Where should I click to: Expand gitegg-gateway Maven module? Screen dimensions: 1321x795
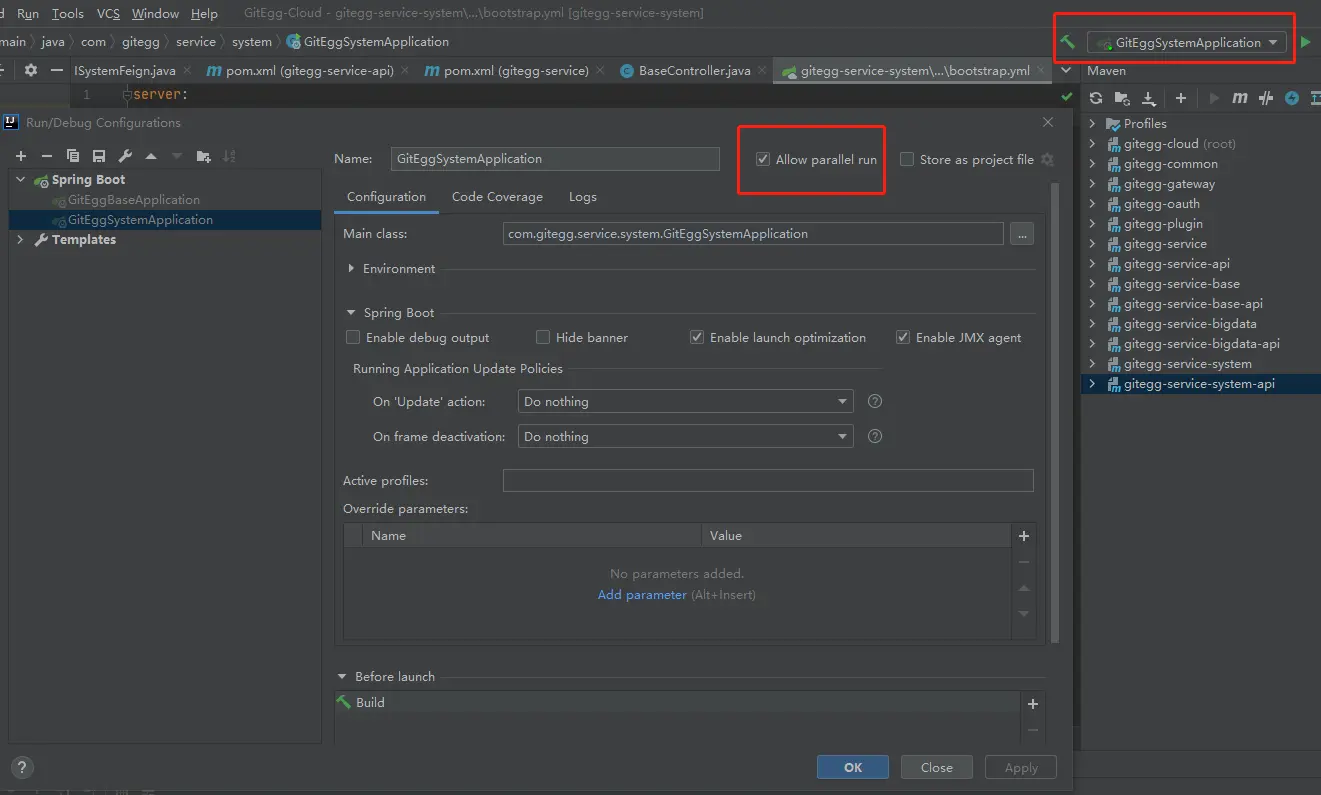tap(1092, 184)
